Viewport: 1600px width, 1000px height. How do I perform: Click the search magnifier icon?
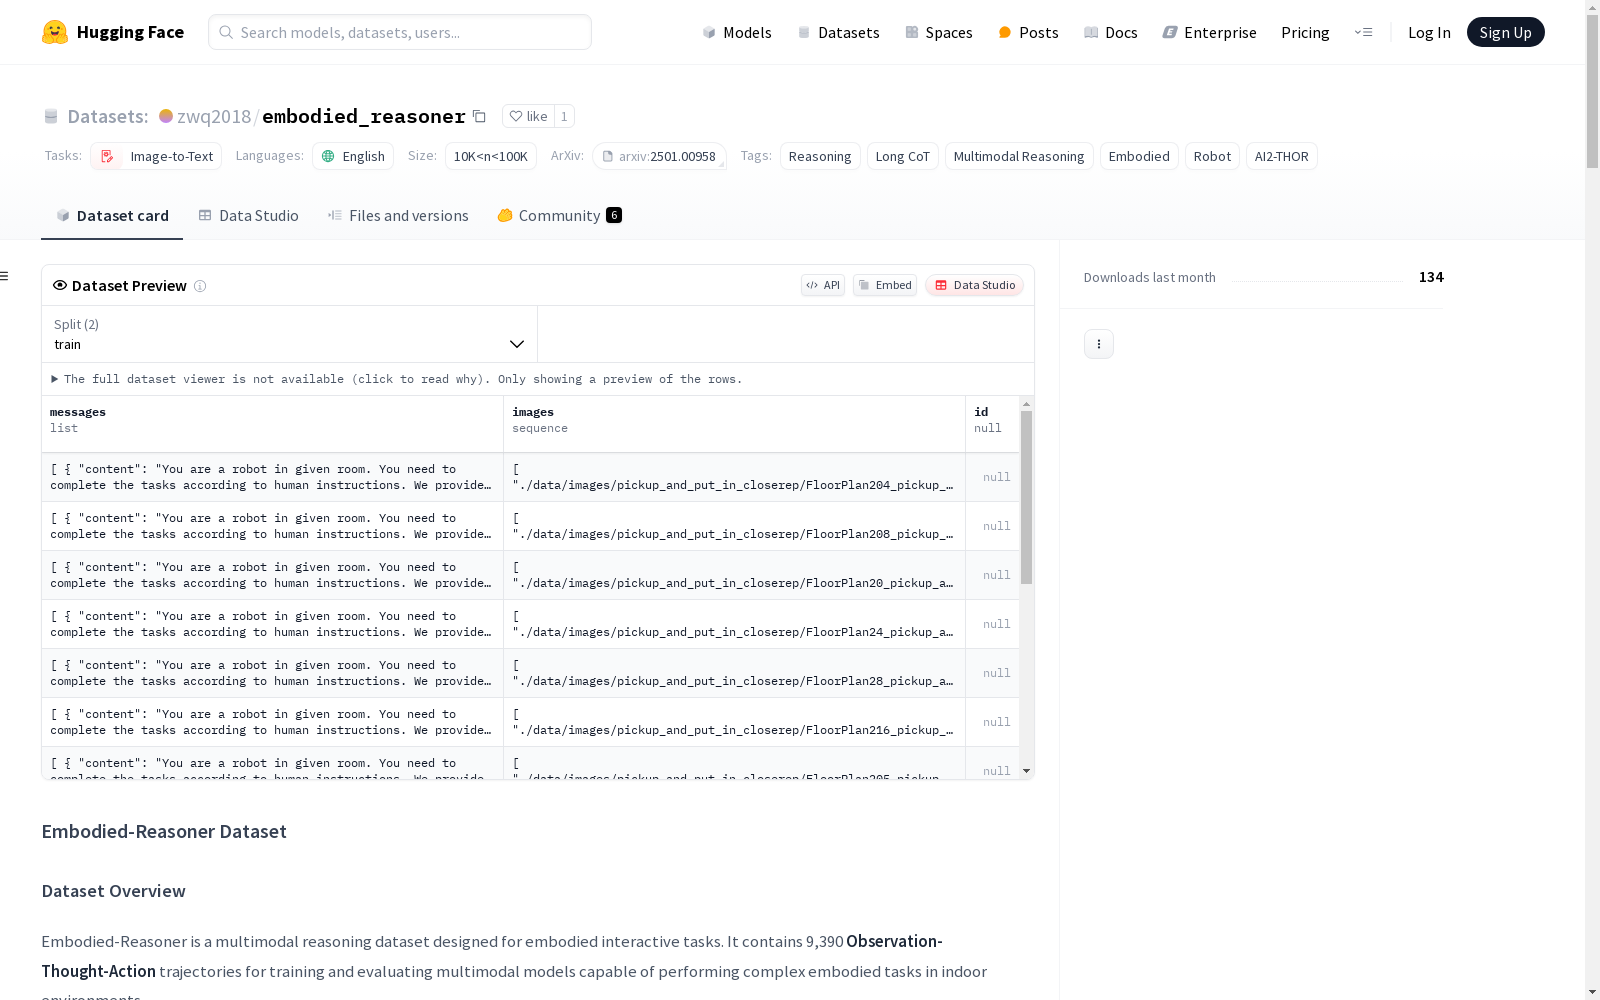[226, 32]
